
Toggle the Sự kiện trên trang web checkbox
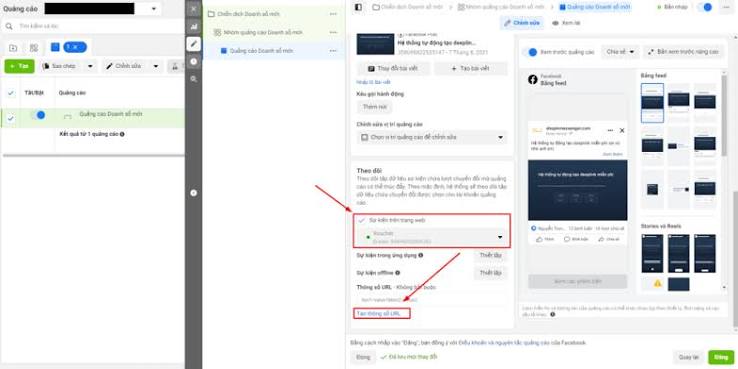361,220
